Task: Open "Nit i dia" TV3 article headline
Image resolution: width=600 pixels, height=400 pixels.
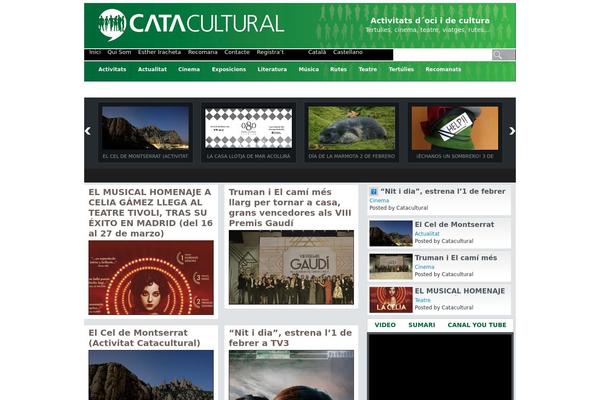Action: (290, 338)
